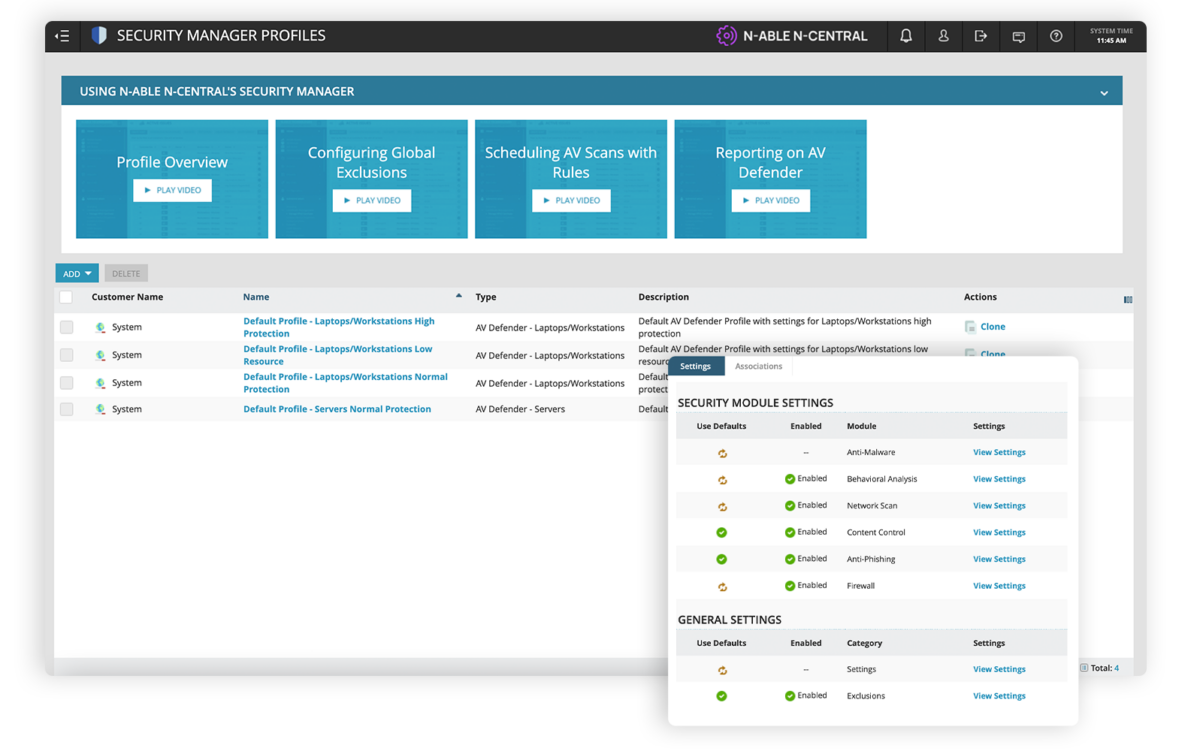Select the logout icon in the header
The width and height of the screenshot is (1200, 751).
[981, 35]
